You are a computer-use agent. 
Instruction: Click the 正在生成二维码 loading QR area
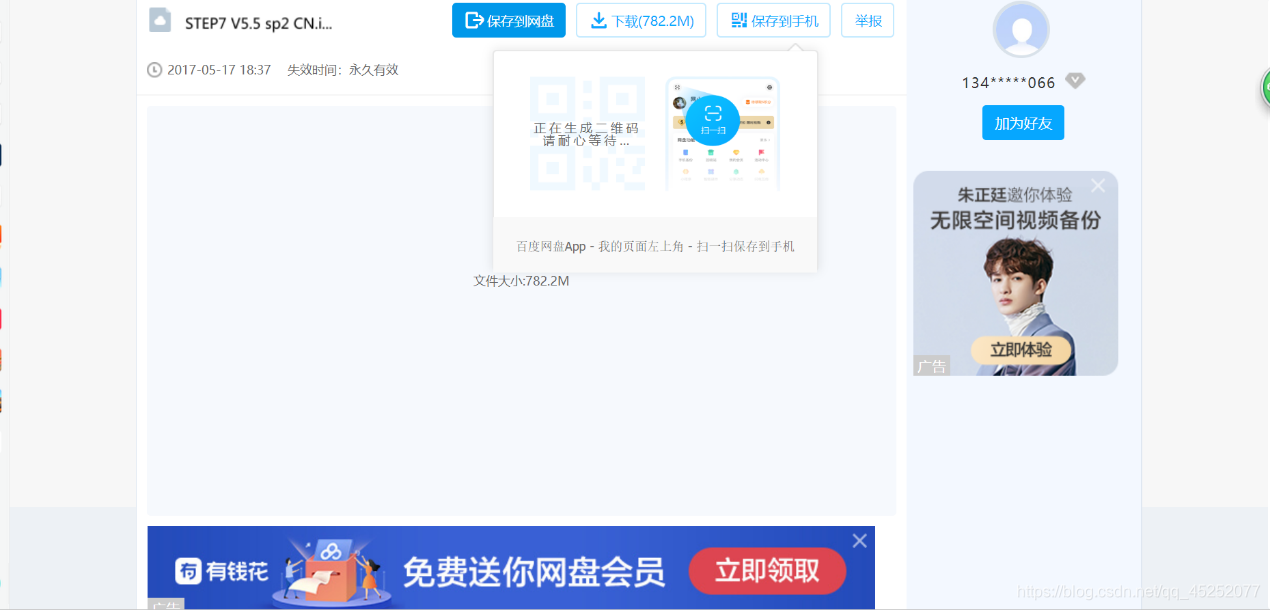point(587,133)
